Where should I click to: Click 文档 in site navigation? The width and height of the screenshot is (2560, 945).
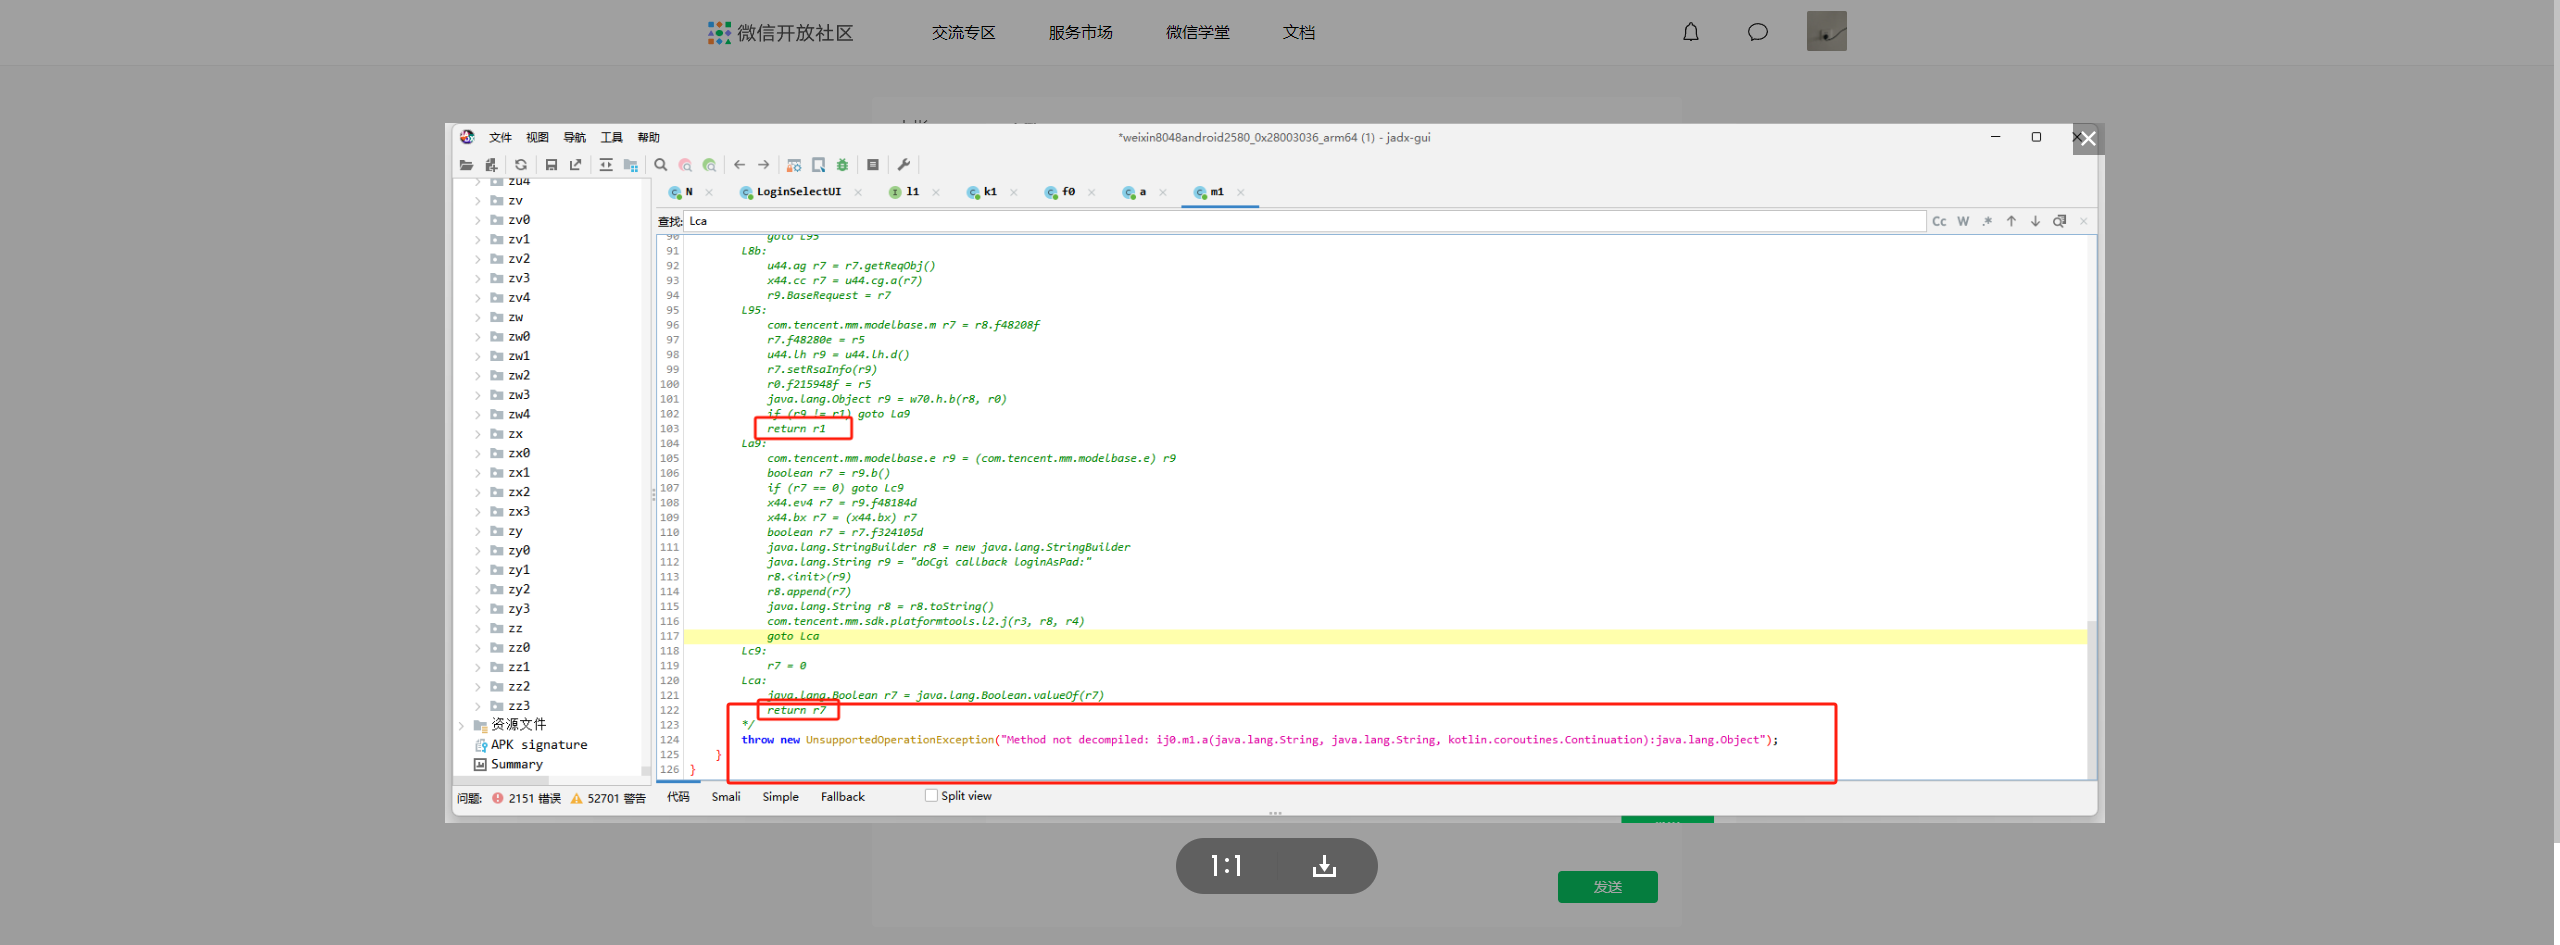[x=1299, y=32]
